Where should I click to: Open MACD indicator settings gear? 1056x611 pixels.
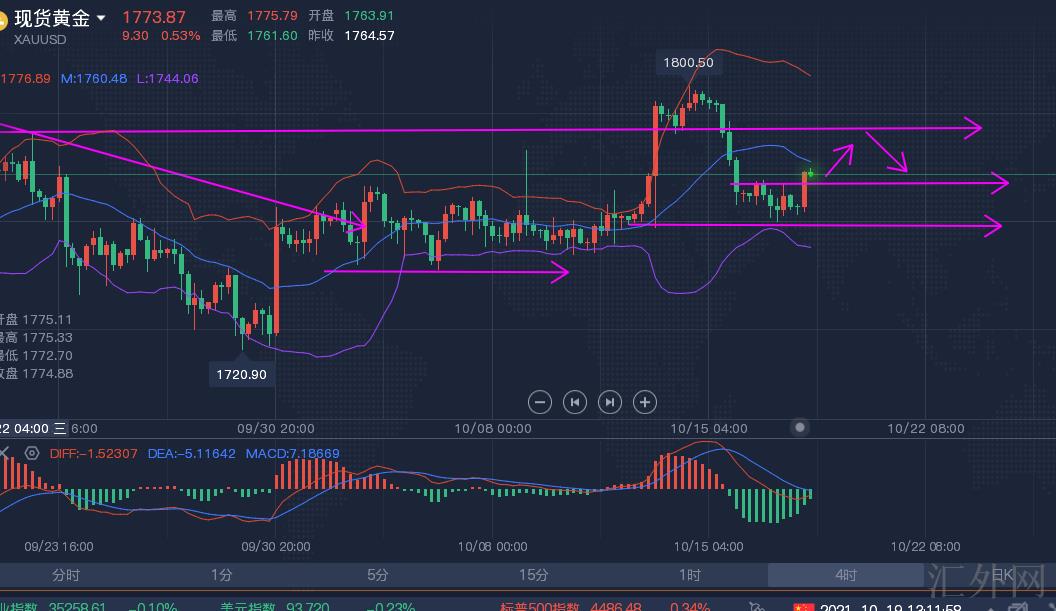pos(32,453)
